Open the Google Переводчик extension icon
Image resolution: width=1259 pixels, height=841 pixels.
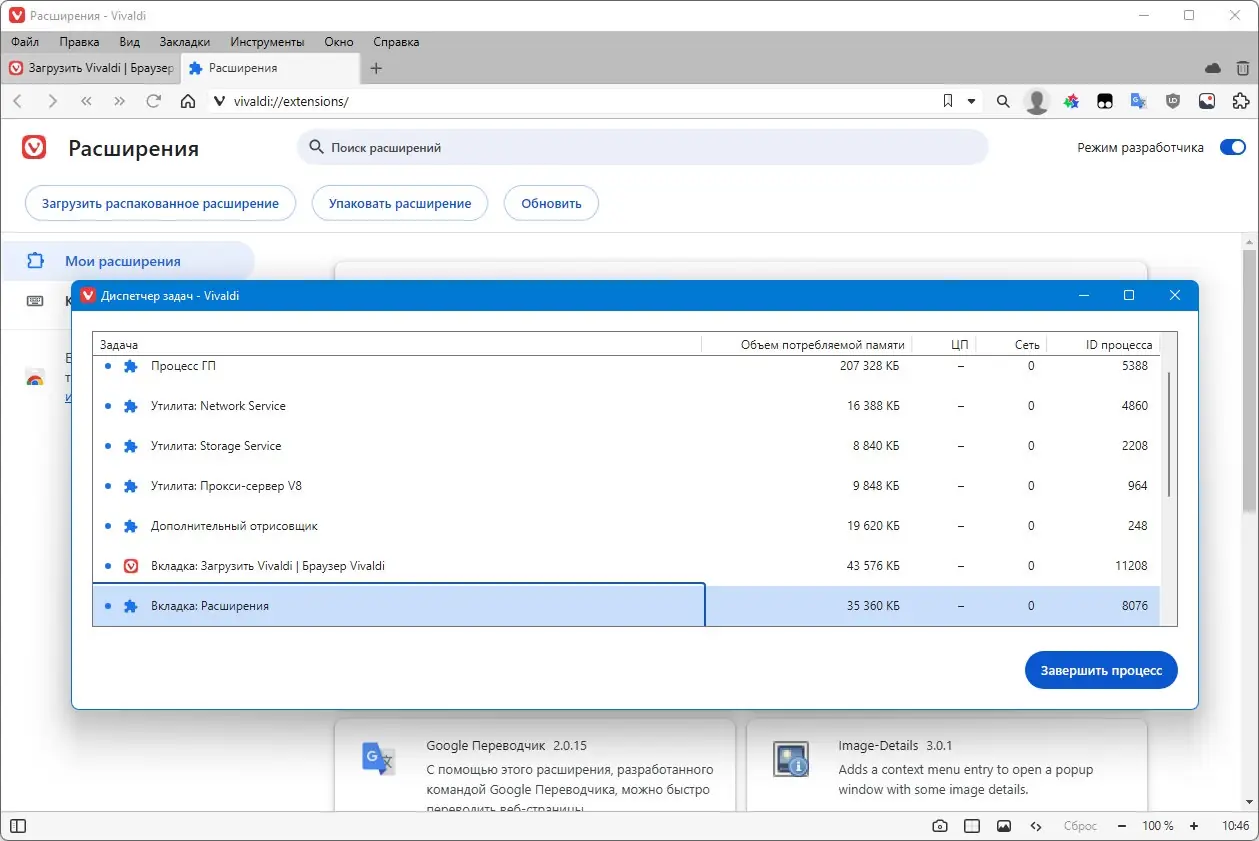click(x=1136, y=101)
